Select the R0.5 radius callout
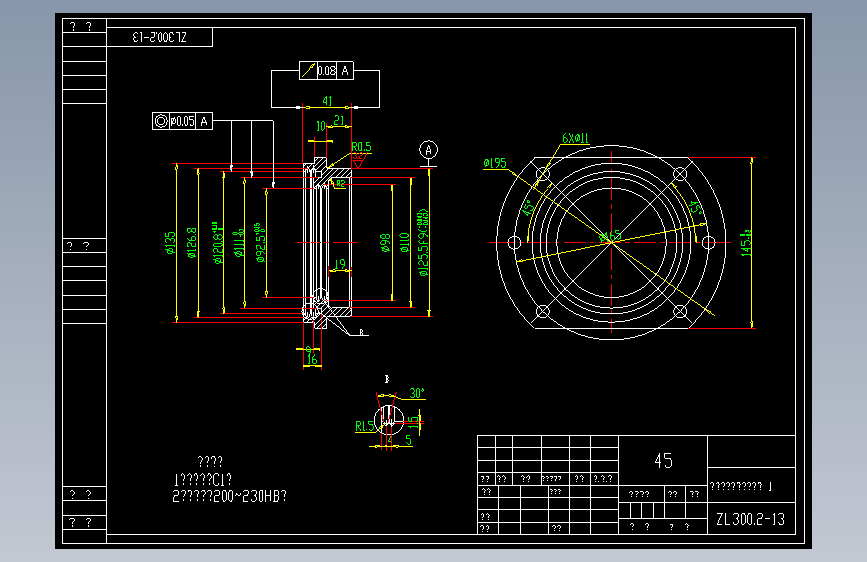 pos(362,147)
